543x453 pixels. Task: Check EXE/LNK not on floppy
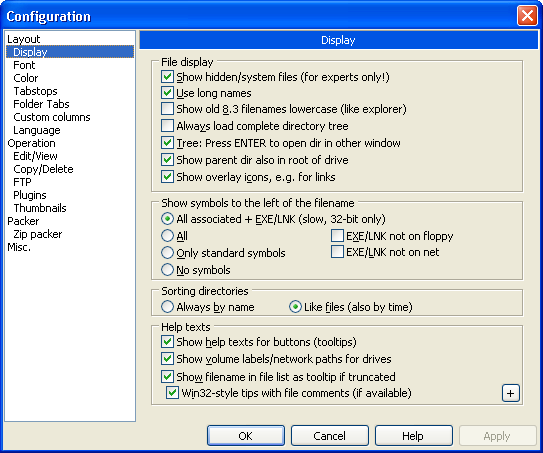[337, 236]
